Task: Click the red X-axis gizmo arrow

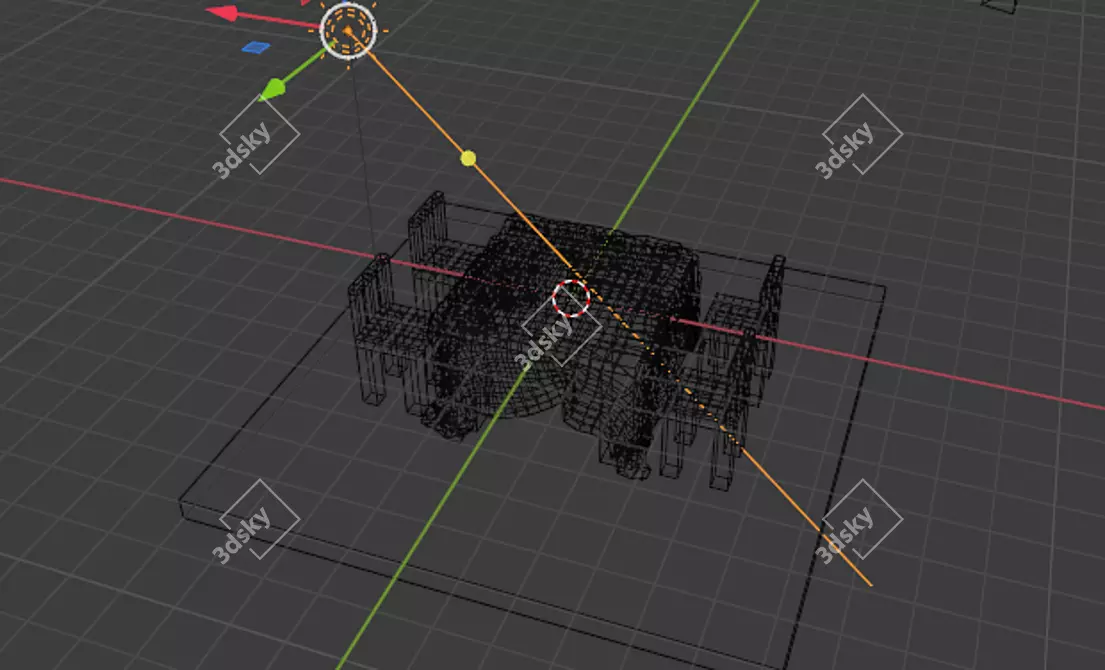Action: (222, 13)
